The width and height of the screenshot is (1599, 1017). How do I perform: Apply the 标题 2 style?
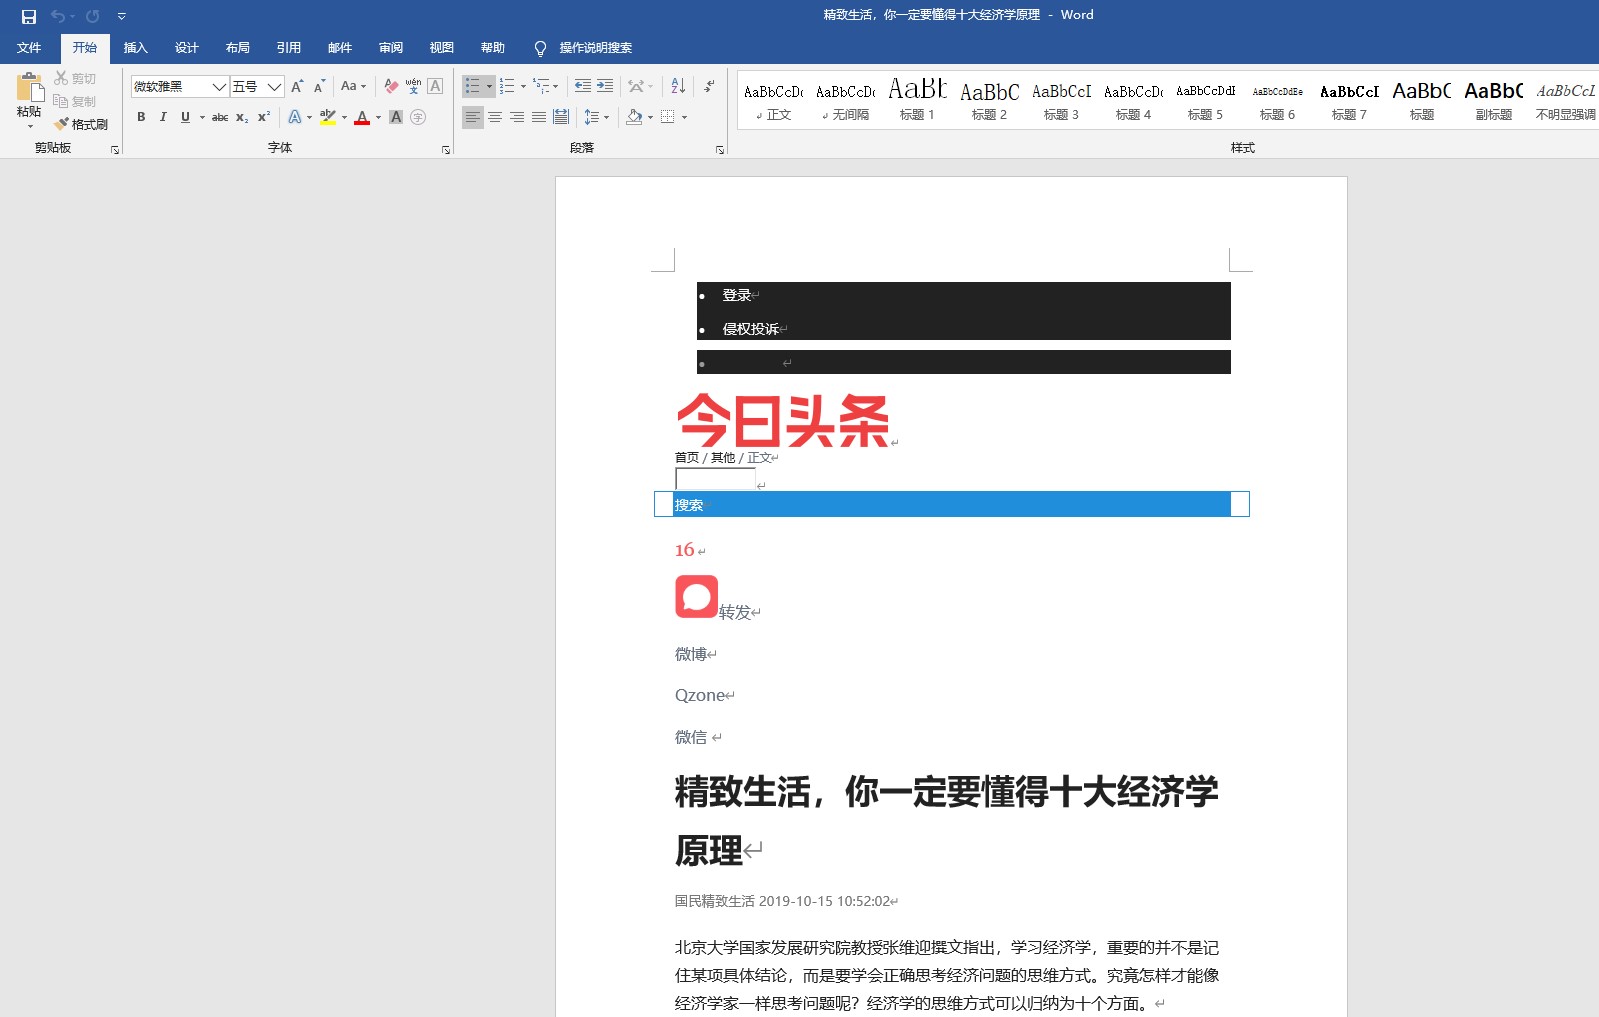989,100
